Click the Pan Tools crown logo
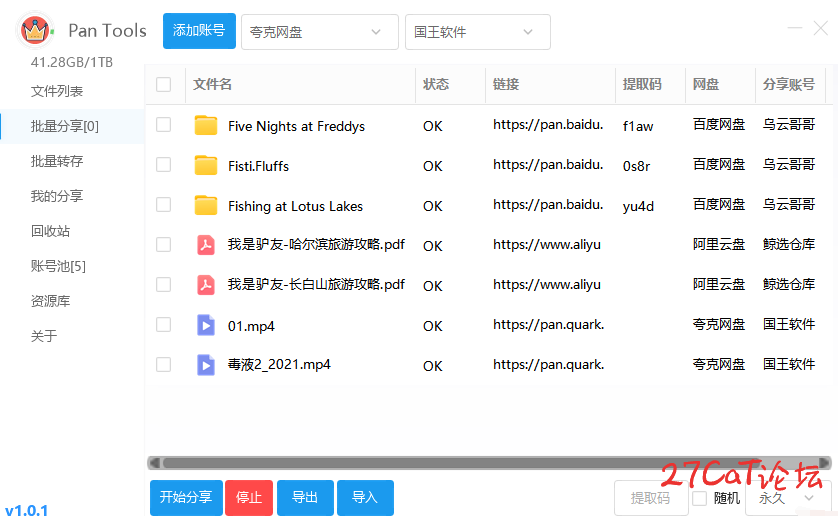This screenshot has height=516, width=838. (35, 30)
